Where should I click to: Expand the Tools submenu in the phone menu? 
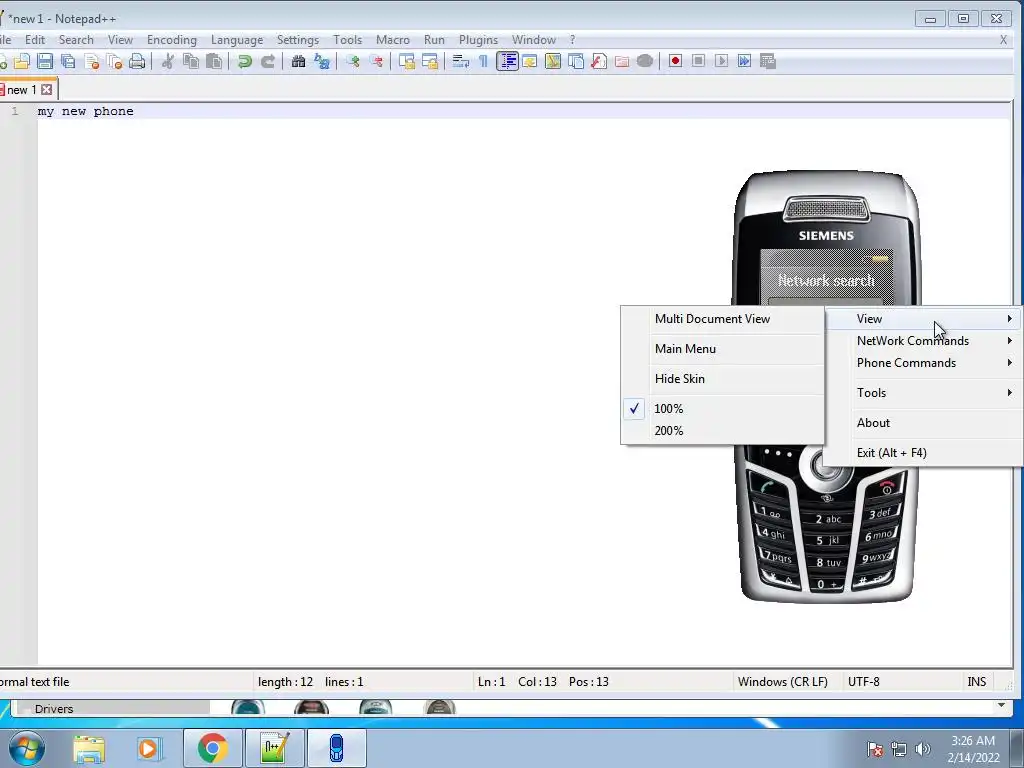coord(923,393)
